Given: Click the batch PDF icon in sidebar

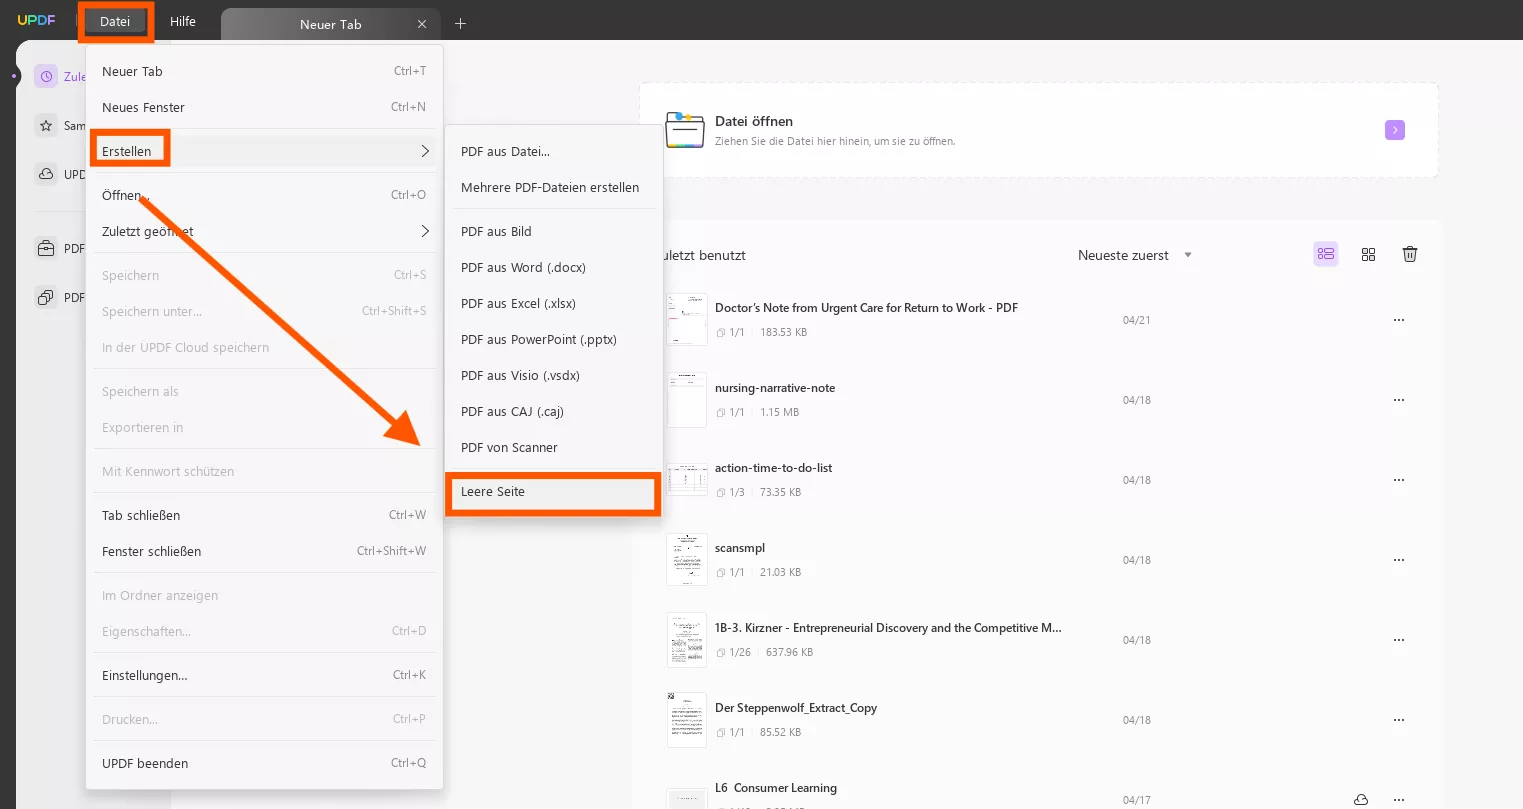Looking at the screenshot, I should (x=46, y=297).
